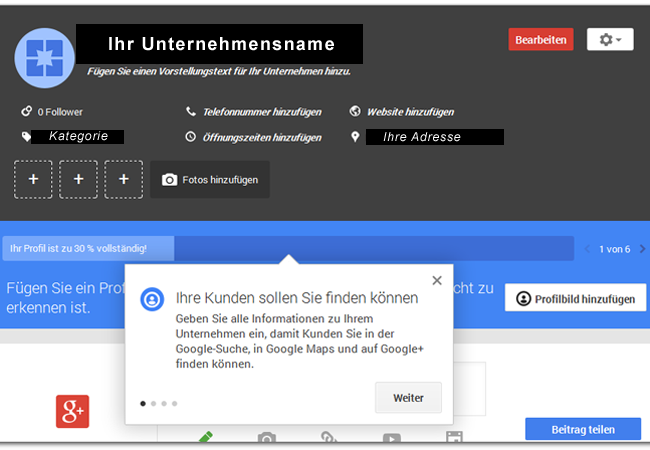Screen dimensions: 650x450
Task: Click Telefonnummer hinzufügen link
Action: pyautogui.click(x=262, y=112)
